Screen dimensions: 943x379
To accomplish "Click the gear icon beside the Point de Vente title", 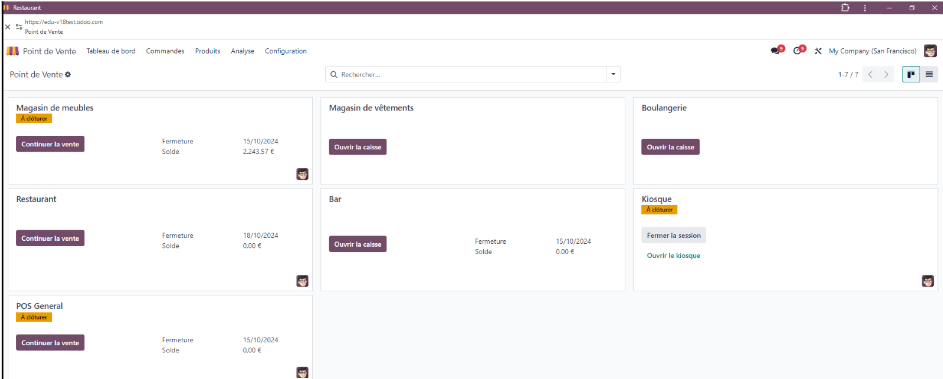I will click(x=68, y=75).
